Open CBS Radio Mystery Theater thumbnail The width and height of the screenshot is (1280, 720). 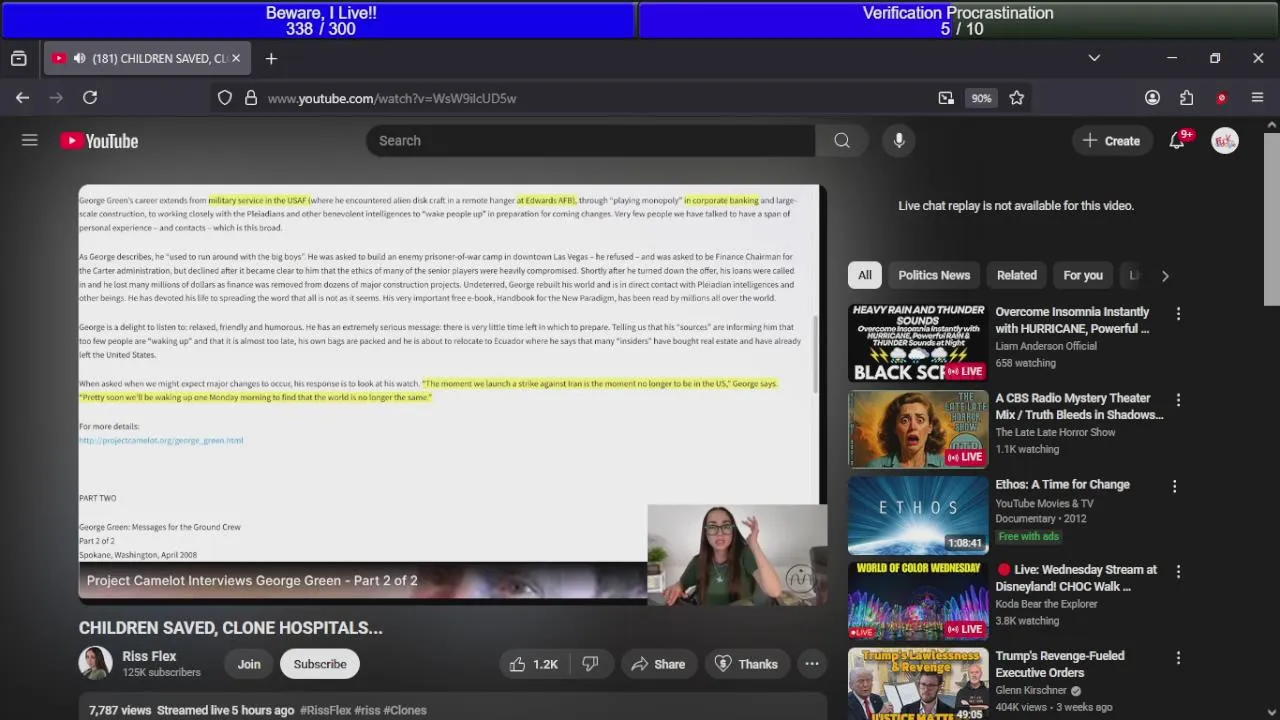coord(918,429)
